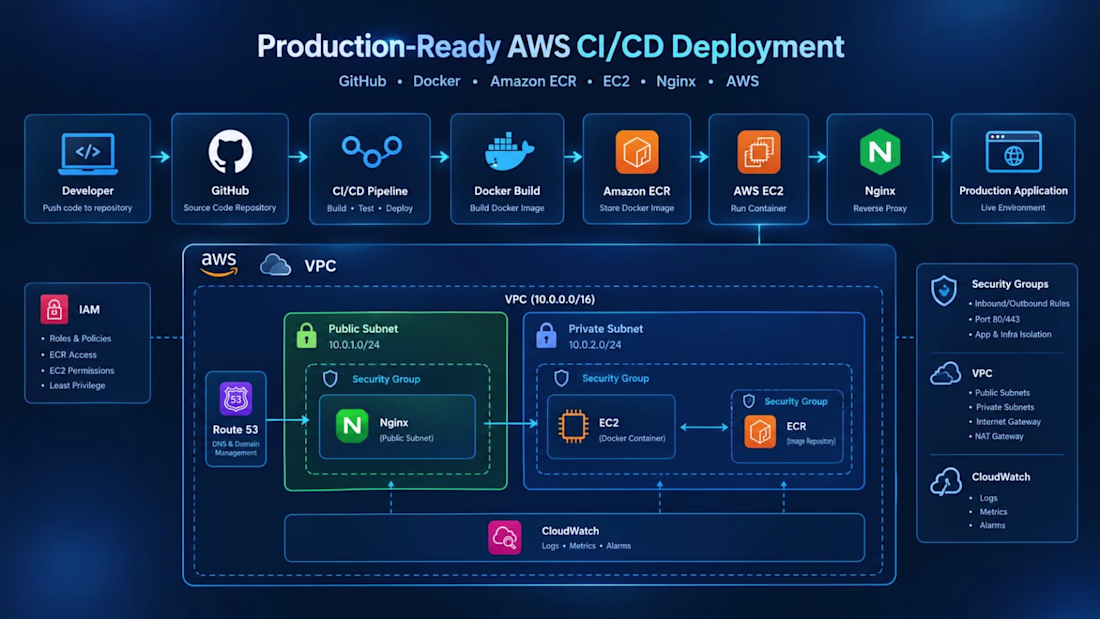This screenshot has width=1100, height=619.
Task: Click the 'Push code to repository' caption
Action: [x=88, y=208]
